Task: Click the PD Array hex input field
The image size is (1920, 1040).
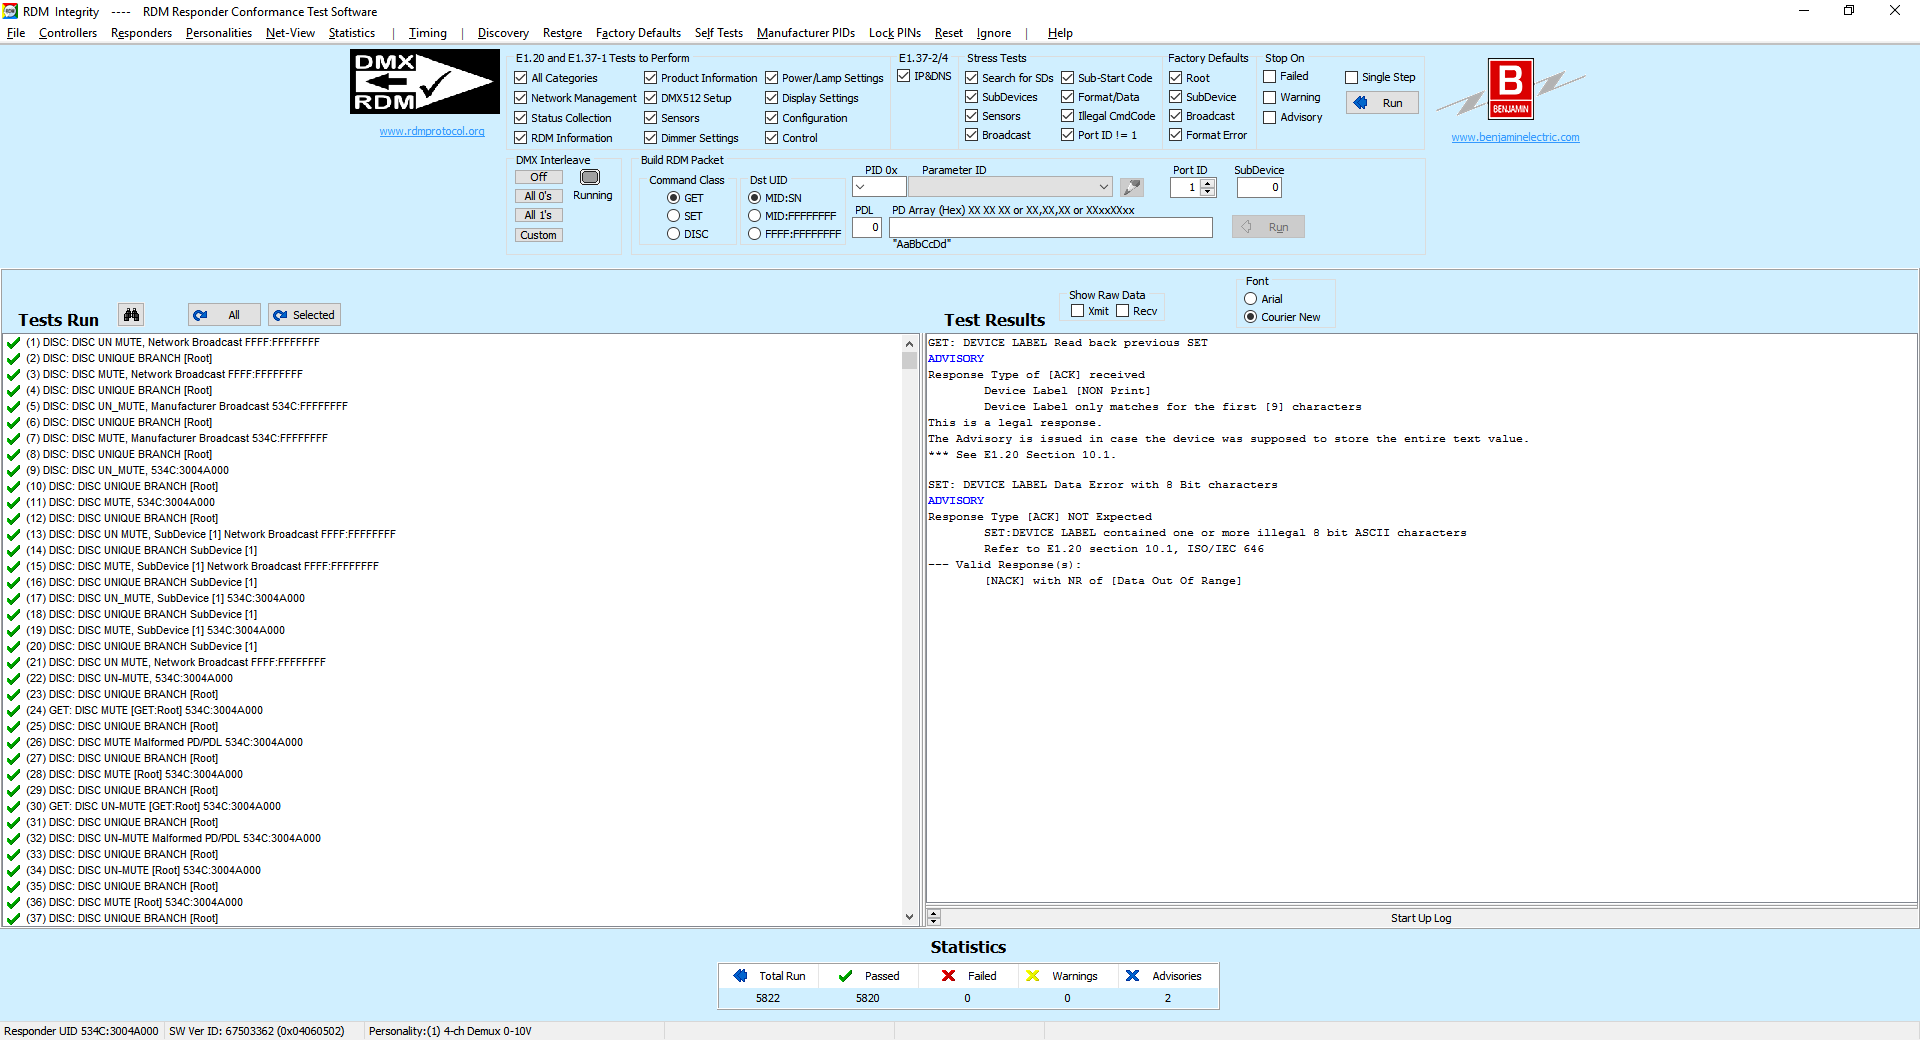Action: [1050, 228]
